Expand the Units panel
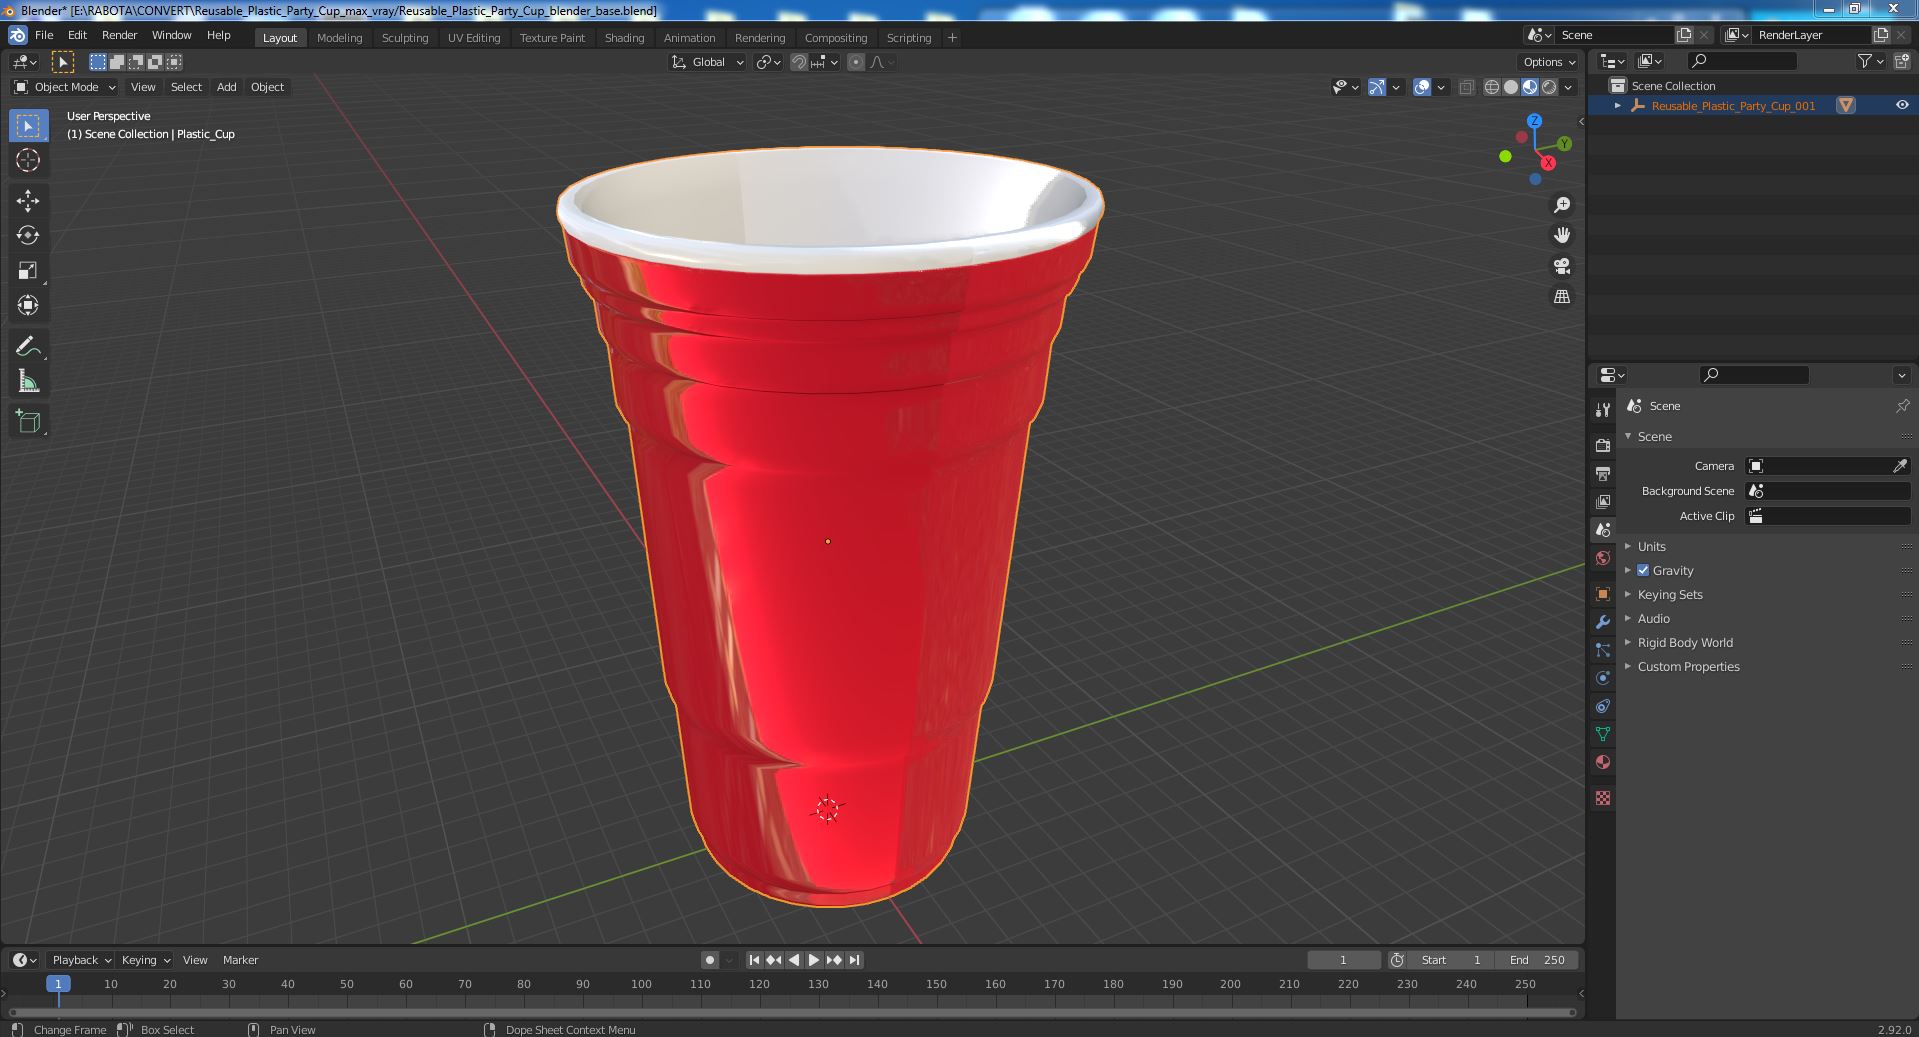The width and height of the screenshot is (1919, 1037). 1651,546
